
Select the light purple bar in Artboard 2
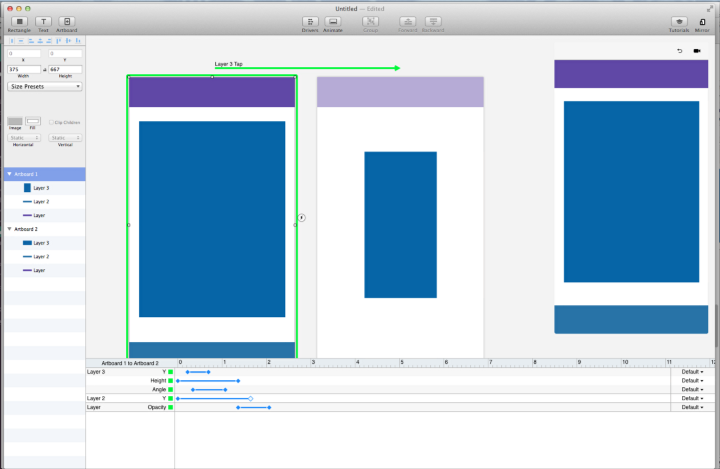point(400,92)
